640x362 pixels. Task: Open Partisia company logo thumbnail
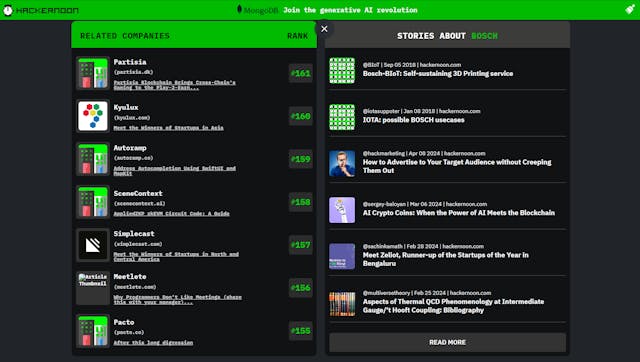pyautogui.click(x=93, y=73)
